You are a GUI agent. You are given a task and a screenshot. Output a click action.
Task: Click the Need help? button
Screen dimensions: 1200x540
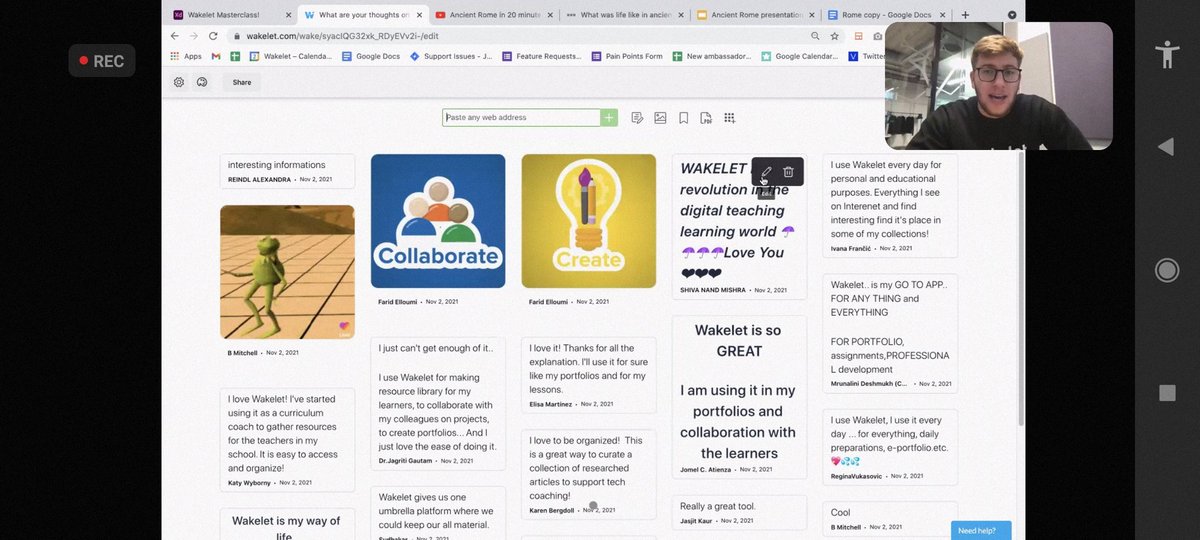(x=980, y=530)
